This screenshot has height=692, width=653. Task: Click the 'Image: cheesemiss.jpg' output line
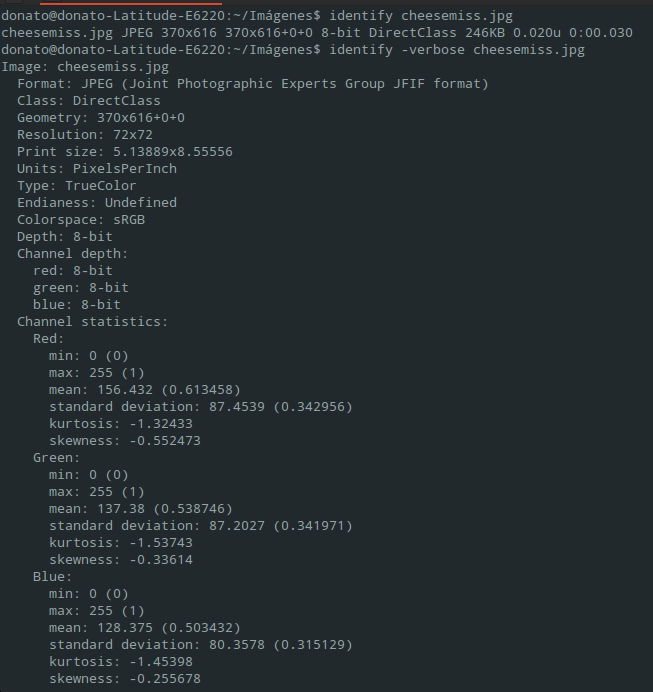point(85,66)
